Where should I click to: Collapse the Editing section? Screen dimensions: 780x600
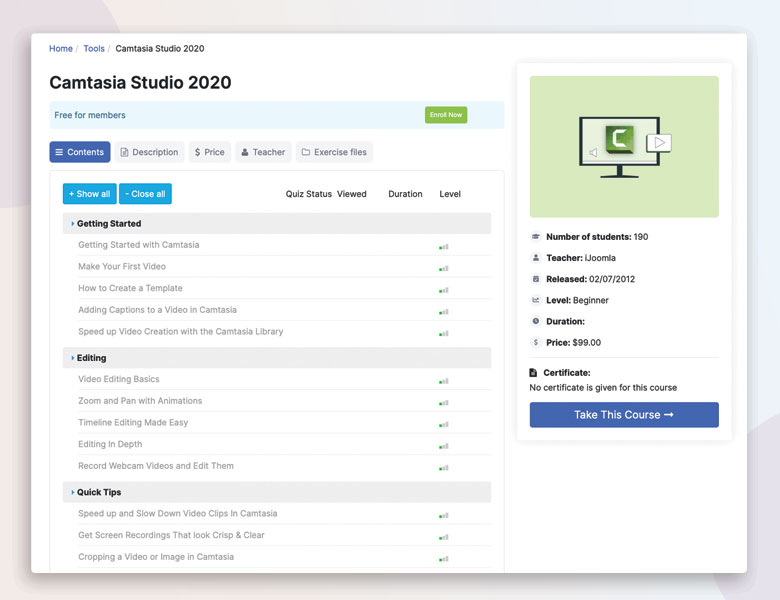click(x=277, y=358)
